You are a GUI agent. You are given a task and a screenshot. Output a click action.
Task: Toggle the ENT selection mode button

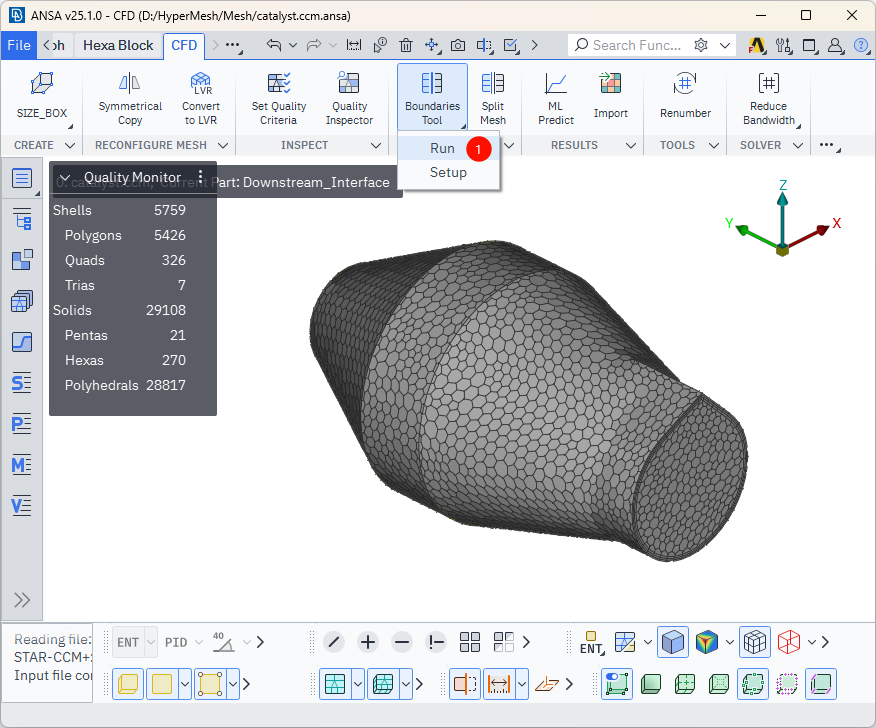128,642
